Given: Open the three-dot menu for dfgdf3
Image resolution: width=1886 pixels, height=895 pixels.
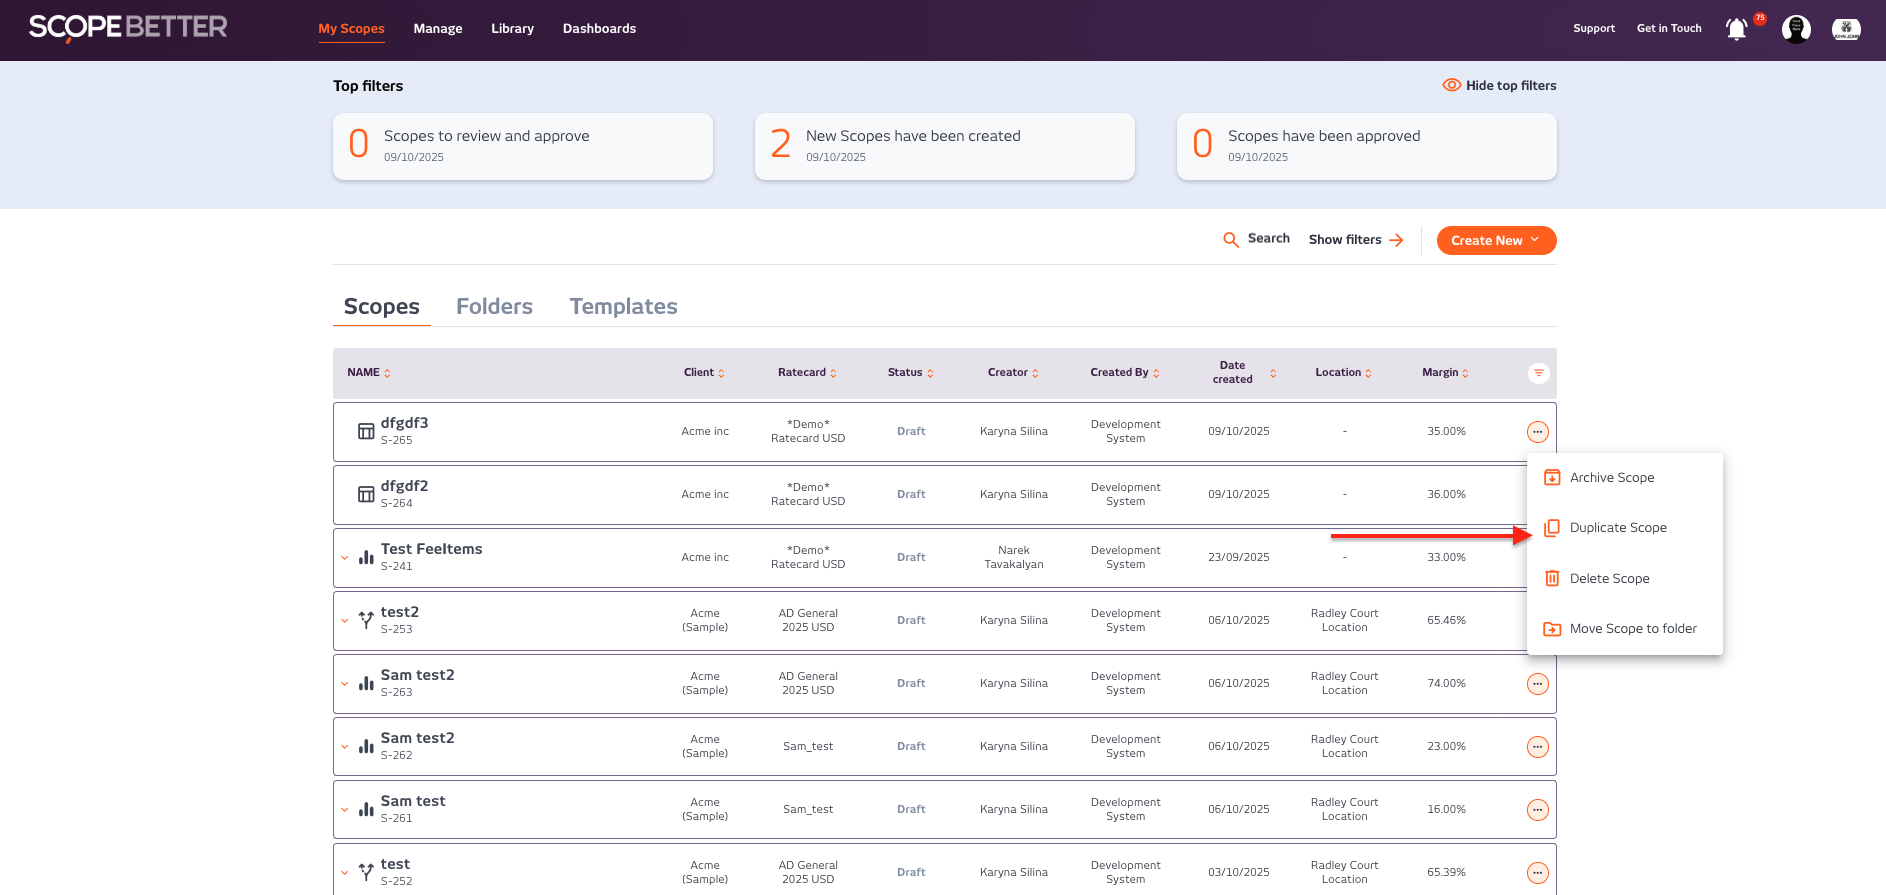Looking at the screenshot, I should point(1537,432).
